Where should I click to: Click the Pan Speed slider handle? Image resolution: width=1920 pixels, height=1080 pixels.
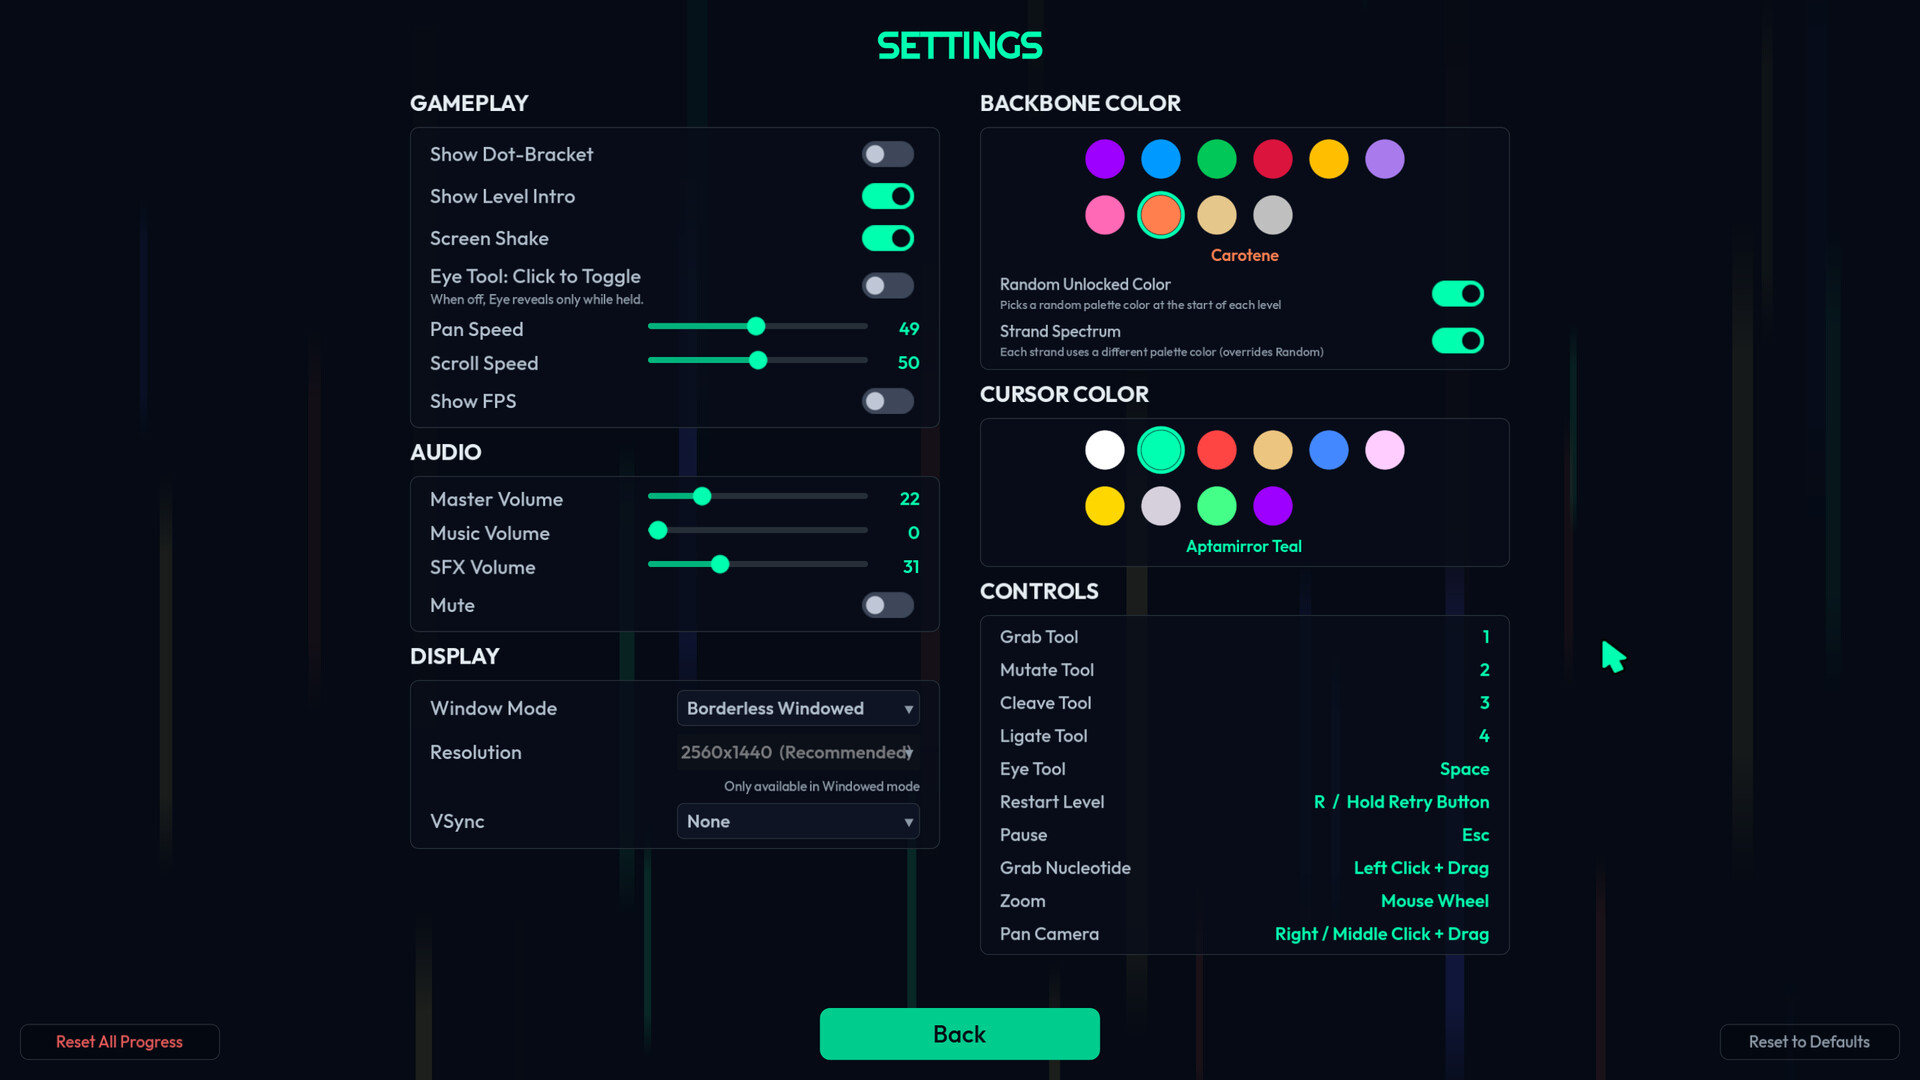coord(756,326)
